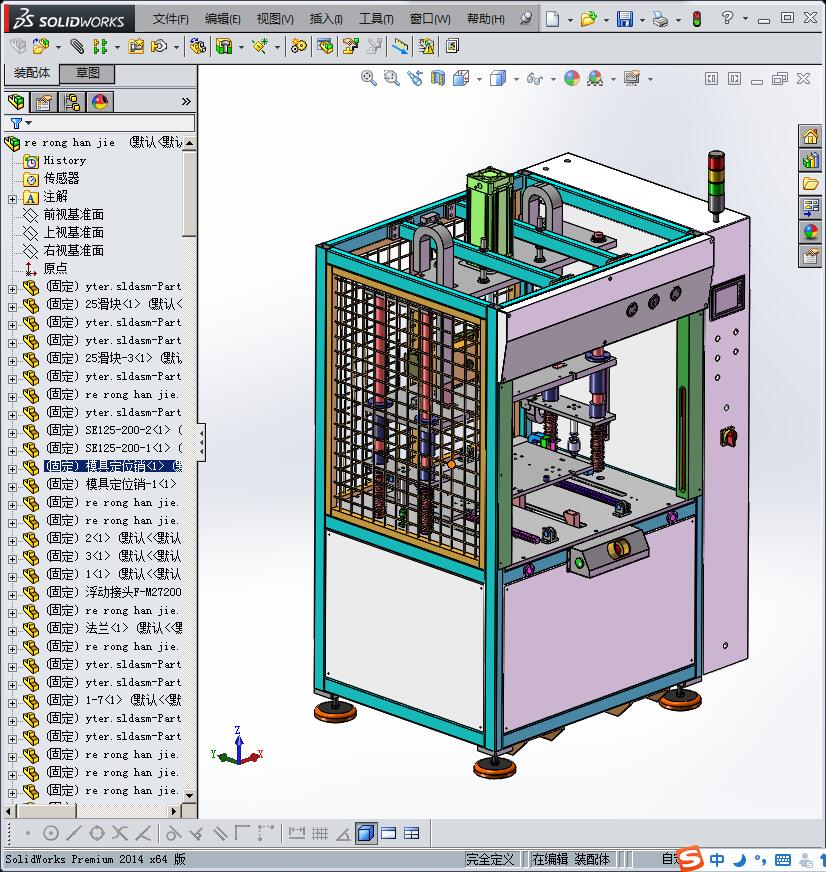Open the 视图(V) menu
The width and height of the screenshot is (826, 872).
275,19
